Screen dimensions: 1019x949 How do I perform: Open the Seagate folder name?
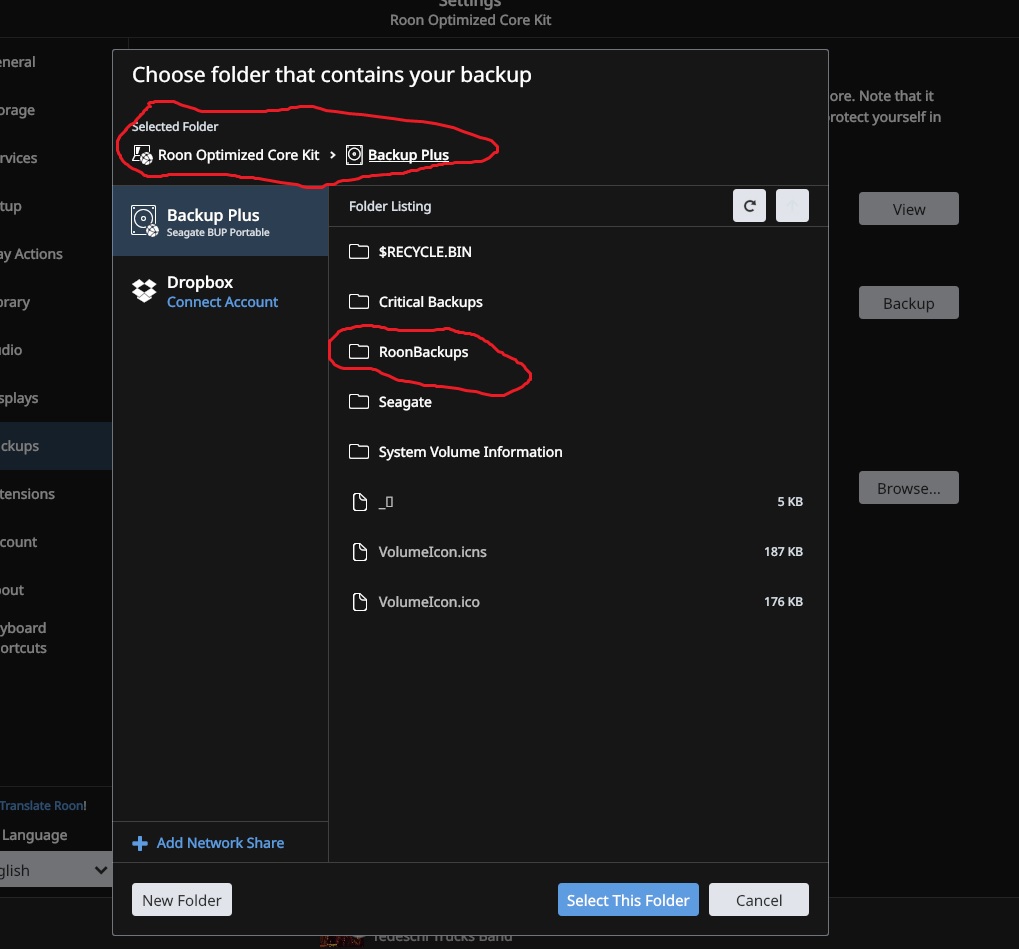point(405,402)
